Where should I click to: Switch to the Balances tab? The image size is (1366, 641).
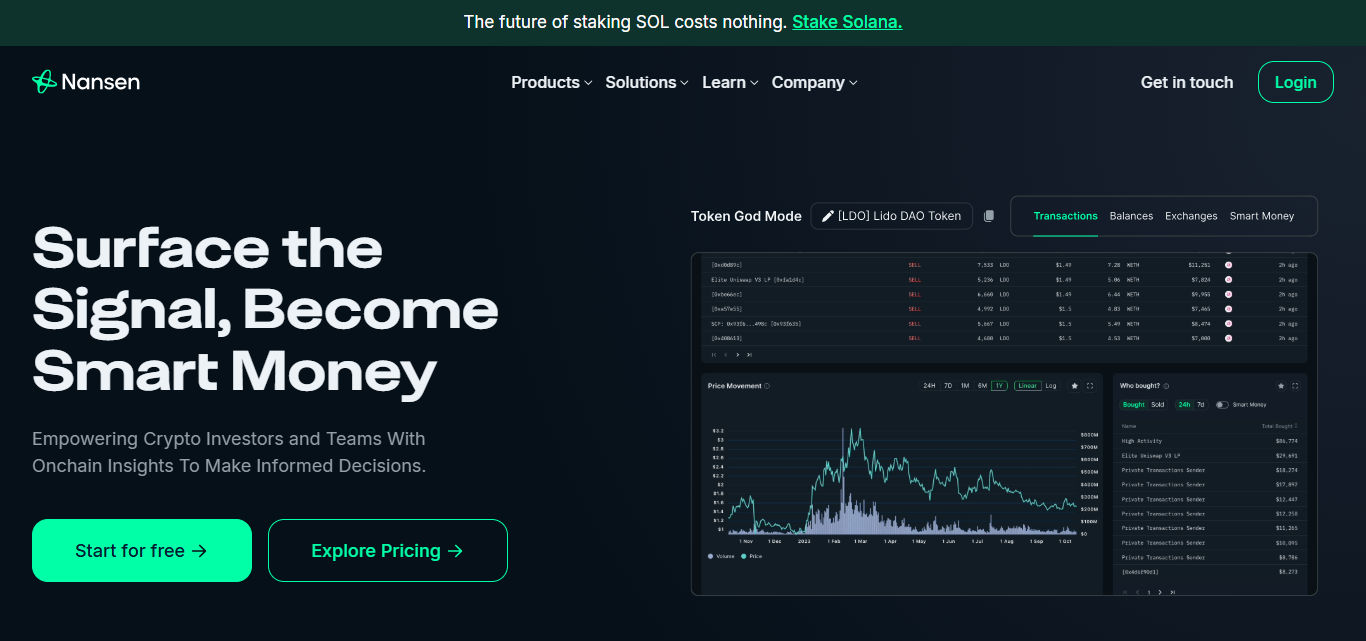(x=1131, y=216)
